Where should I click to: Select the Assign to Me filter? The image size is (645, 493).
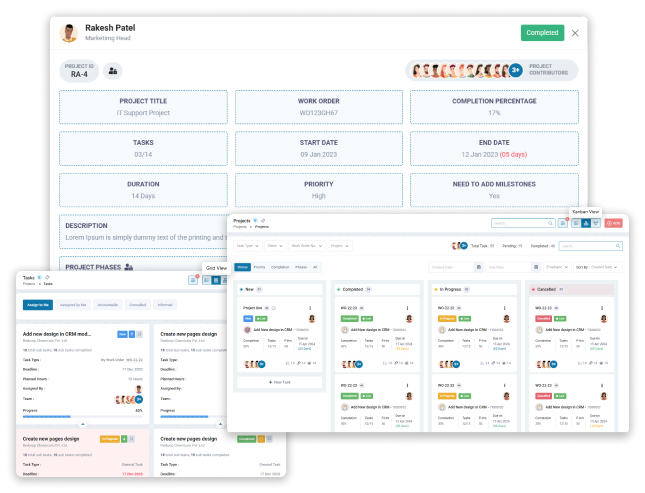40,305
